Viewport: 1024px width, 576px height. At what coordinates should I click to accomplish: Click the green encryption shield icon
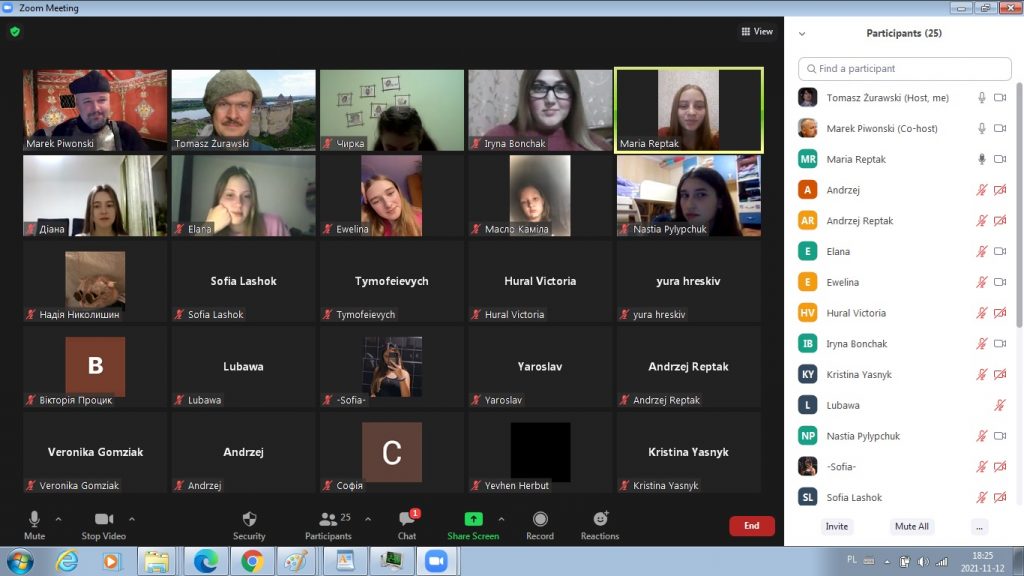coord(15,31)
